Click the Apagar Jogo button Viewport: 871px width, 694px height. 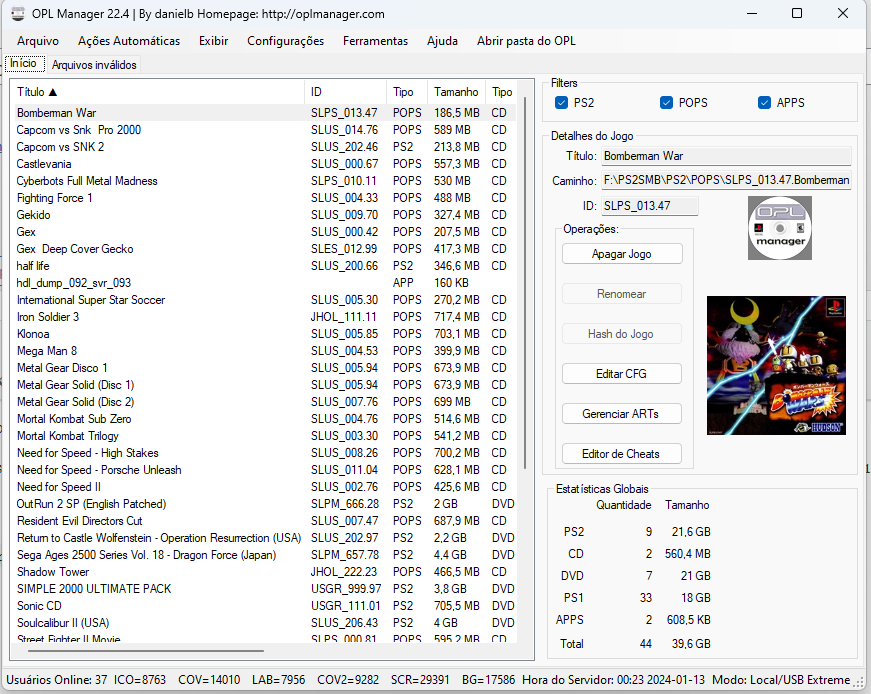(x=622, y=254)
